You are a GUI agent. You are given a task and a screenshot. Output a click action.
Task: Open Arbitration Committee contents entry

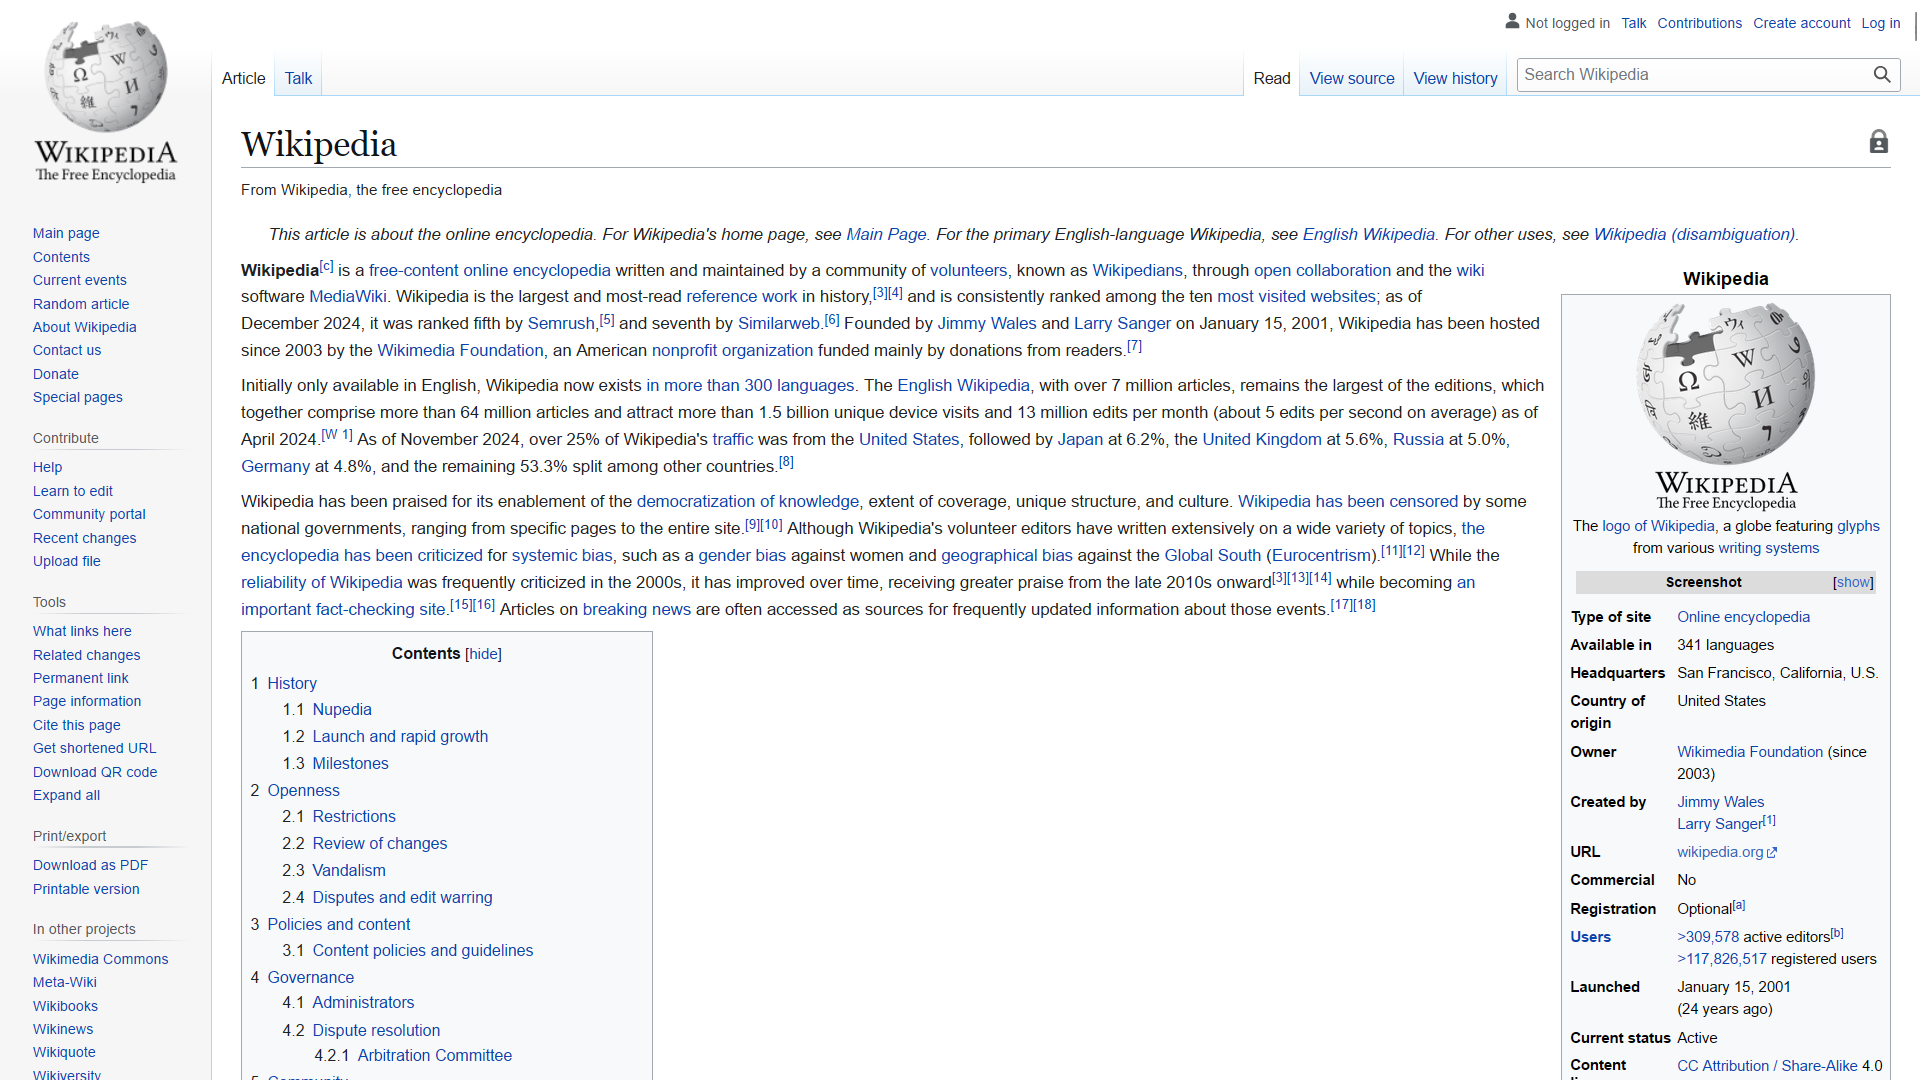point(435,1055)
